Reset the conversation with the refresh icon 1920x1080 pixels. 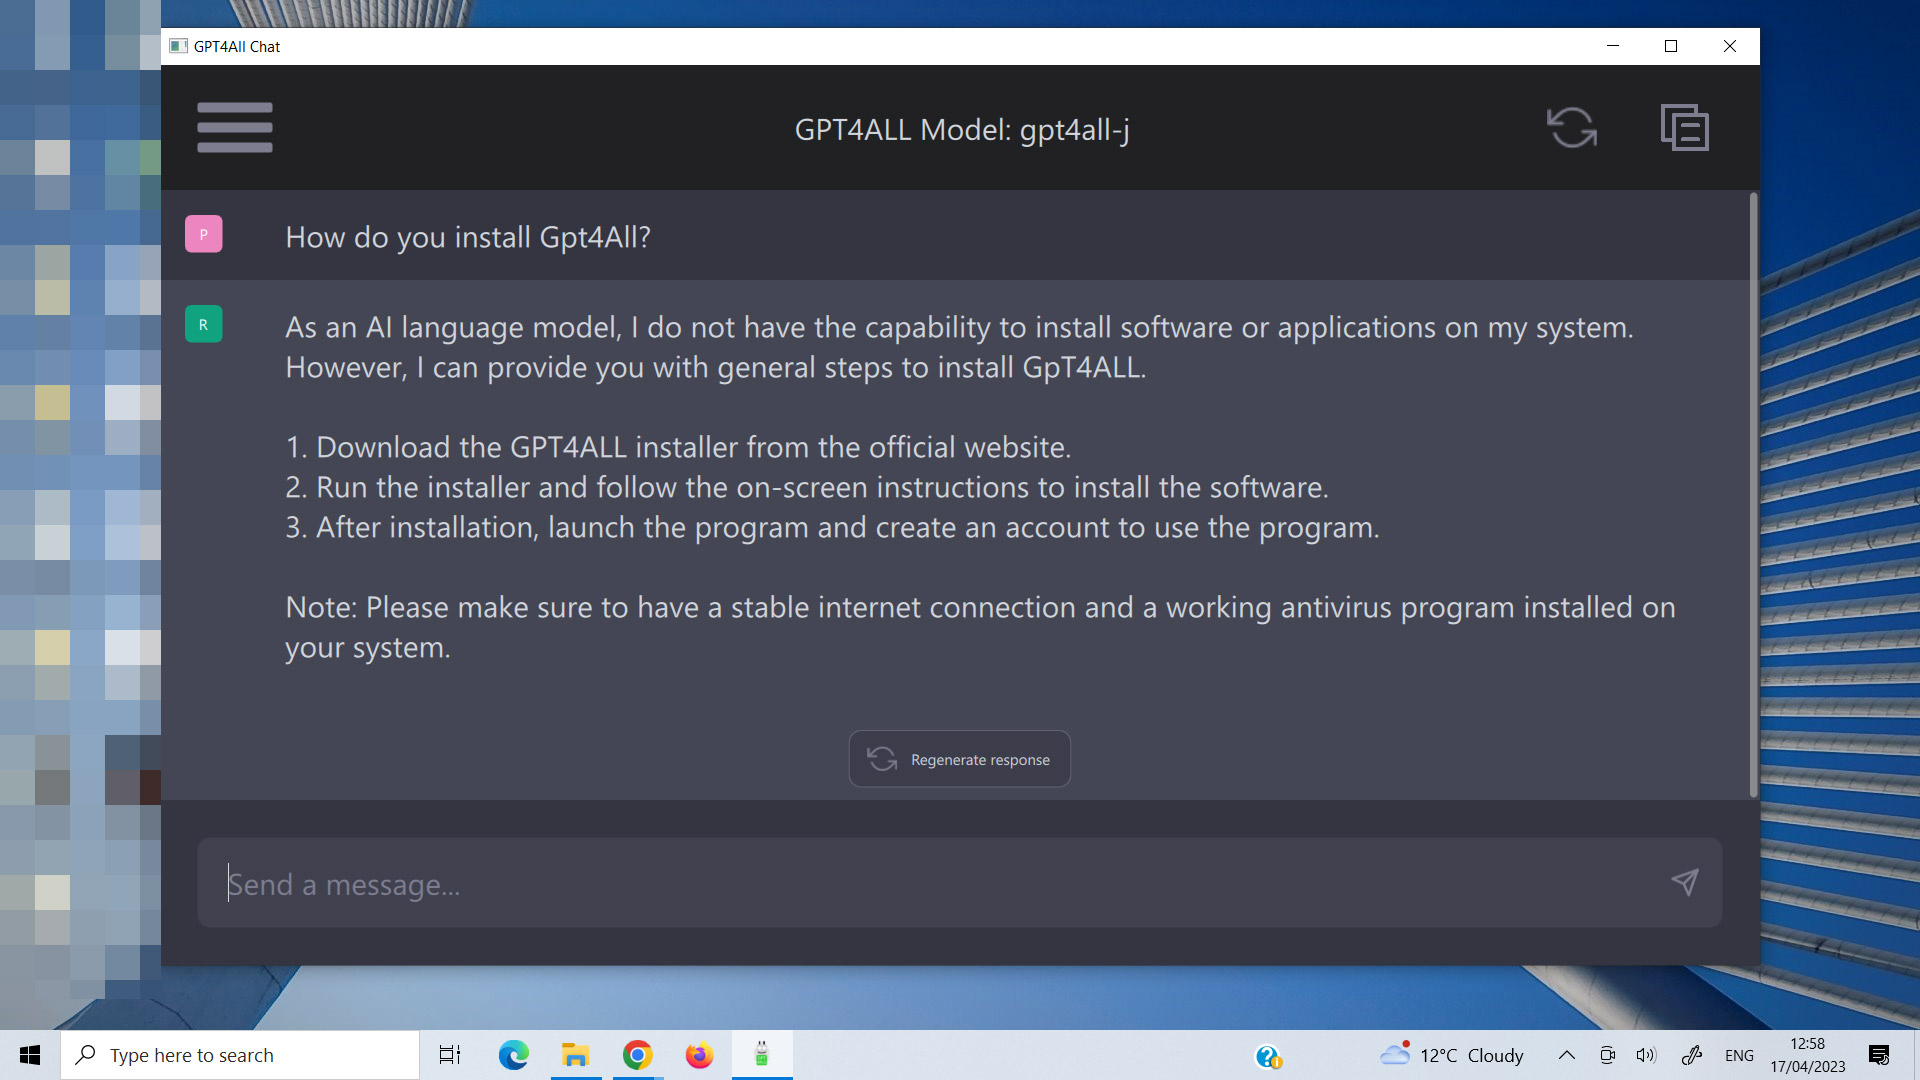pyautogui.click(x=1572, y=128)
